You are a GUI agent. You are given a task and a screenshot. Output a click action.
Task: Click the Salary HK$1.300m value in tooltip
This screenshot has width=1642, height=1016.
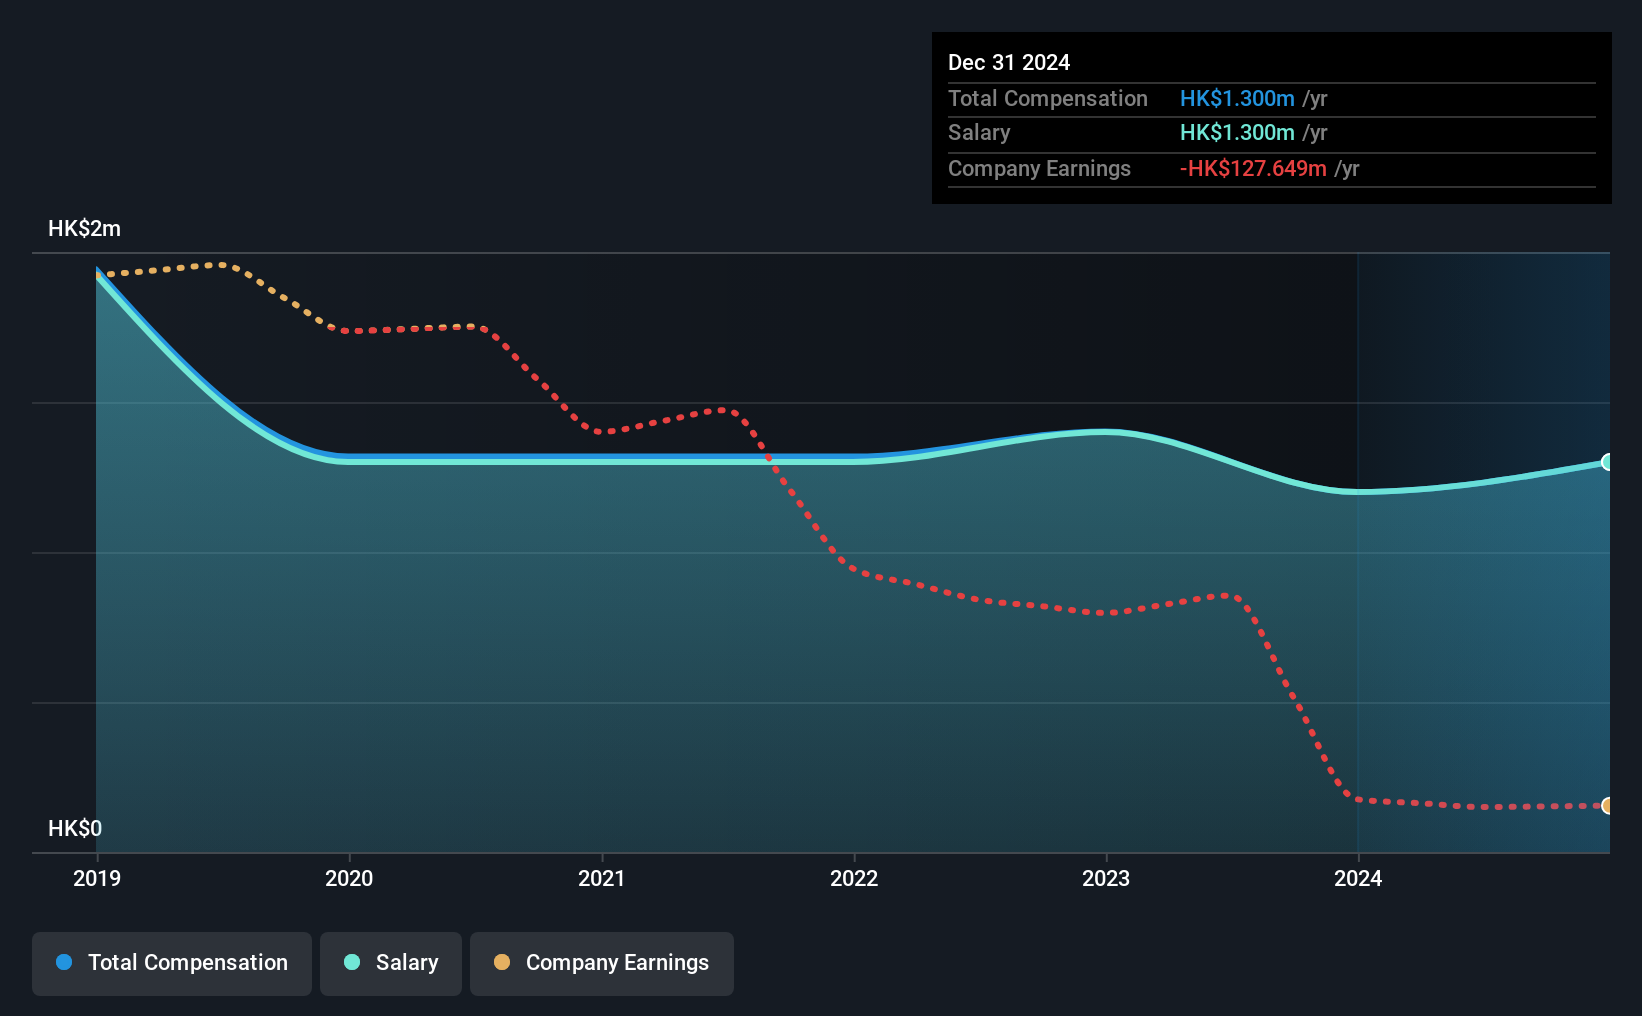coord(1237,132)
